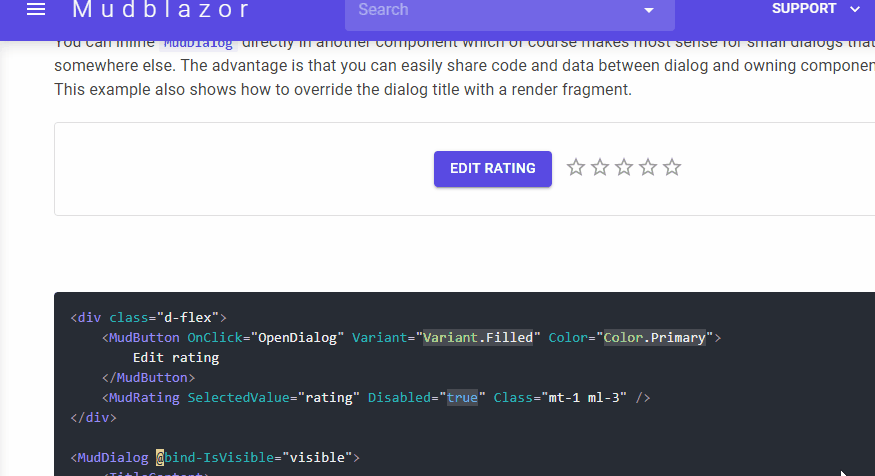The width and height of the screenshot is (875, 476).
Task: Click the "true" value in code
Action: tap(462, 397)
